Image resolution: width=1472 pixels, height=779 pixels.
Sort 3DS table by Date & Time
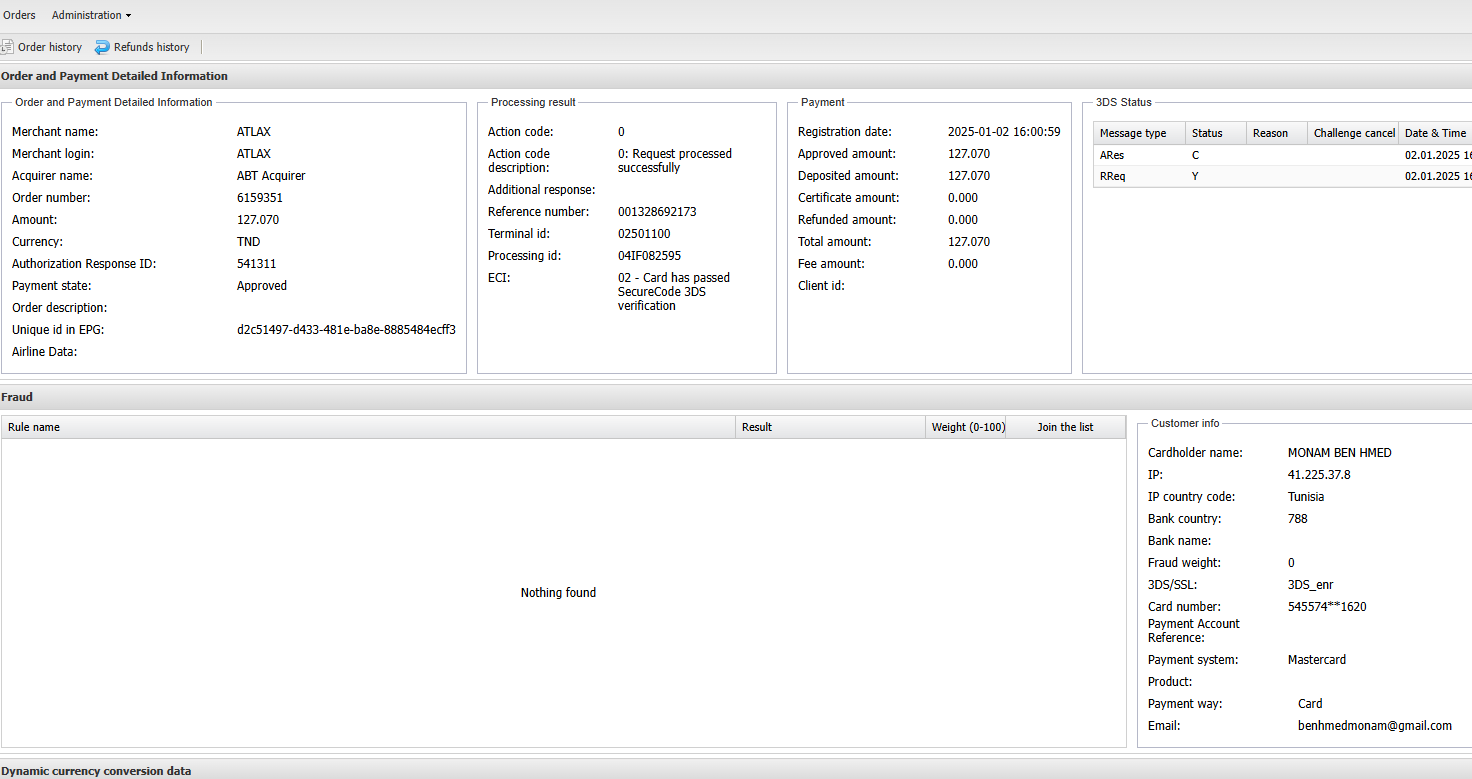tap(1435, 133)
